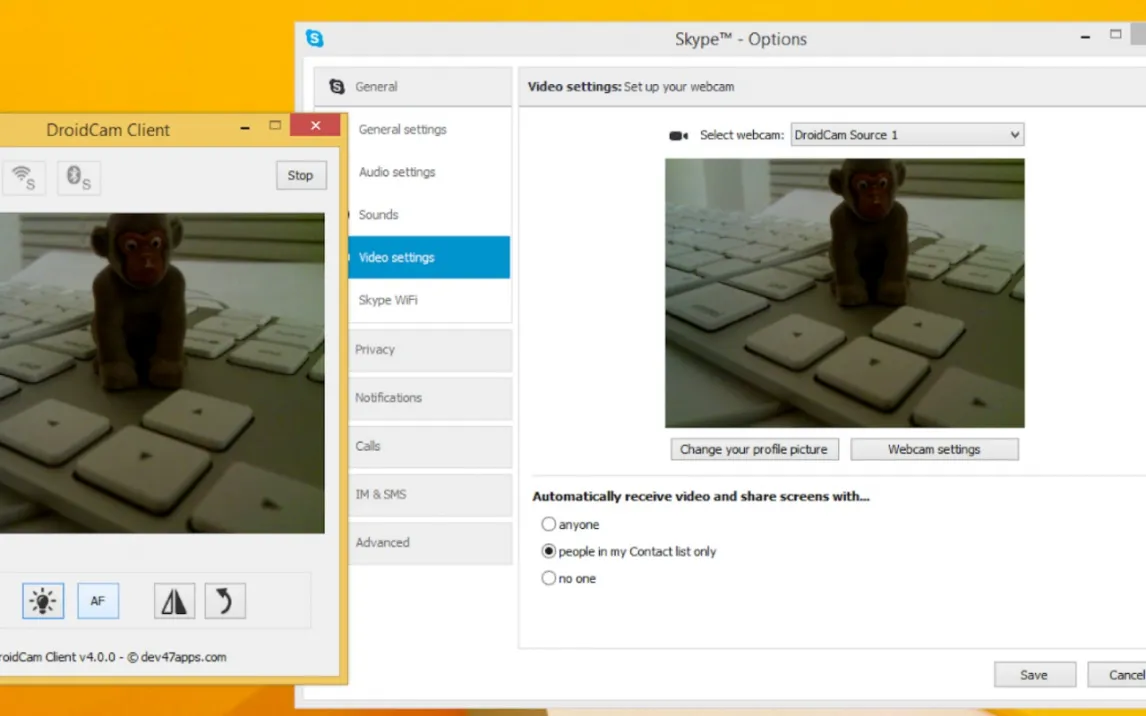Select the "no one" radio option
The image size is (1146, 716).
pos(548,578)
